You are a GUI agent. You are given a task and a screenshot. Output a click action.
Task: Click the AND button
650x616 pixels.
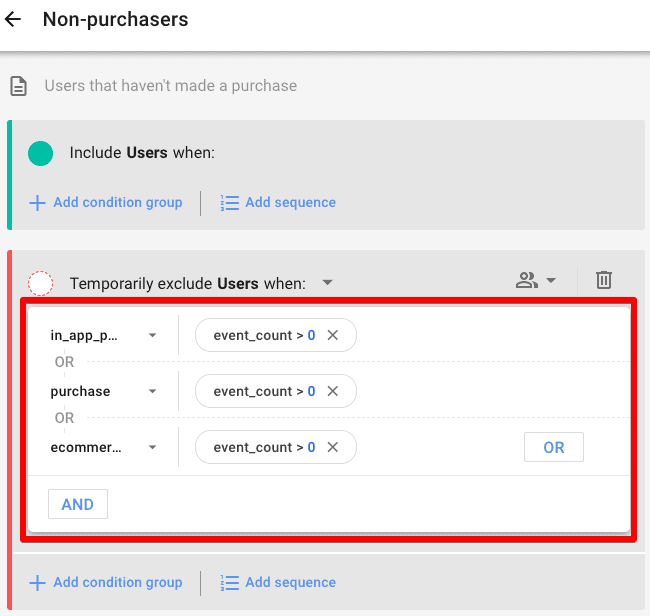click(x=78, y=504)
